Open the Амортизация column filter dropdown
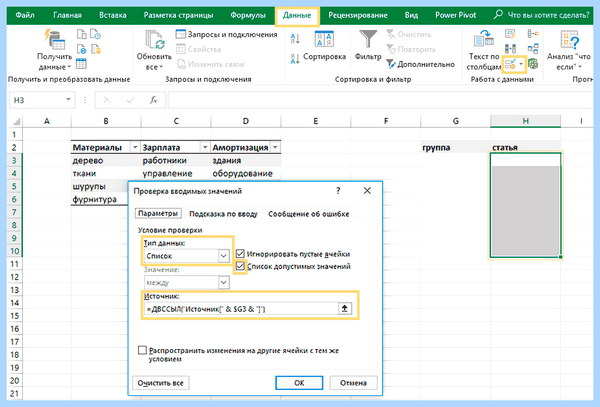 pyautogui.click(x=275, y=147)
